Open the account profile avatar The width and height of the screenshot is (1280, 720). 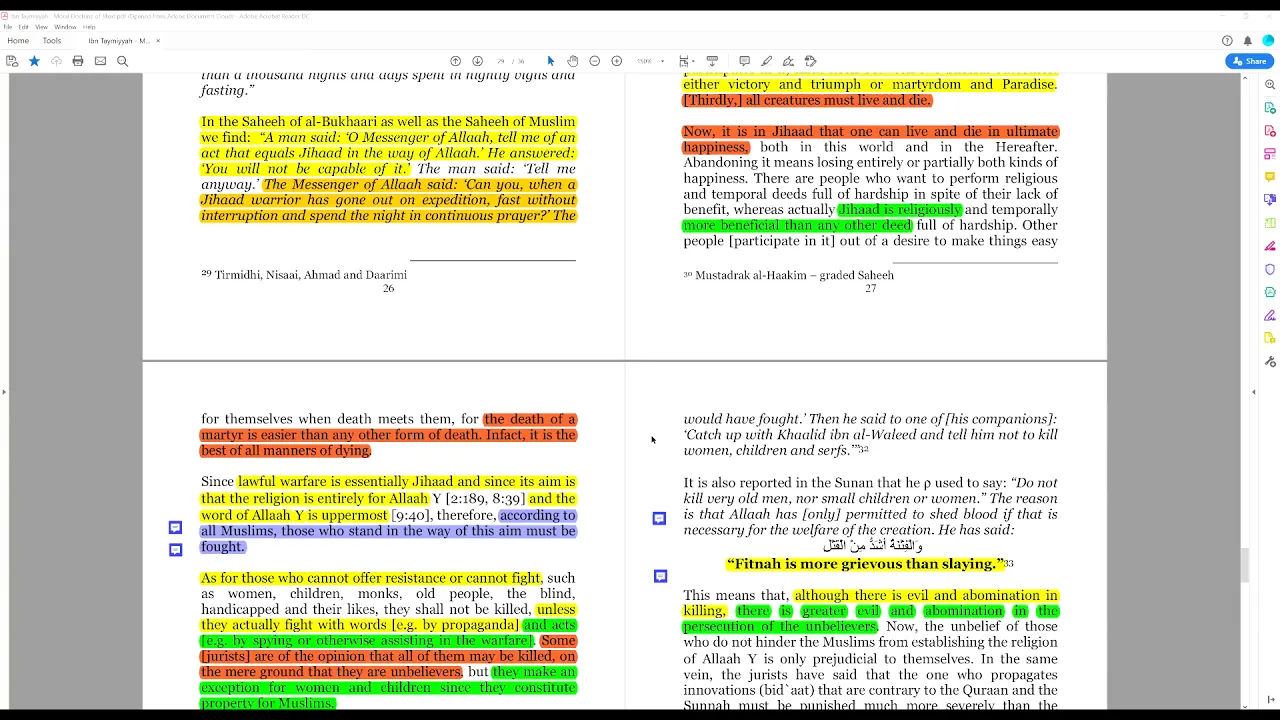coord(1268,41)
